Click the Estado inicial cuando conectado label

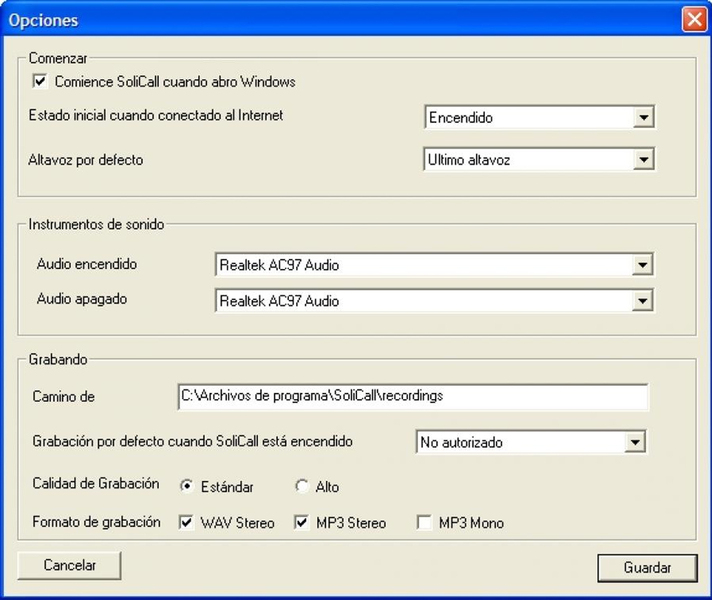[x=156, y=115]
